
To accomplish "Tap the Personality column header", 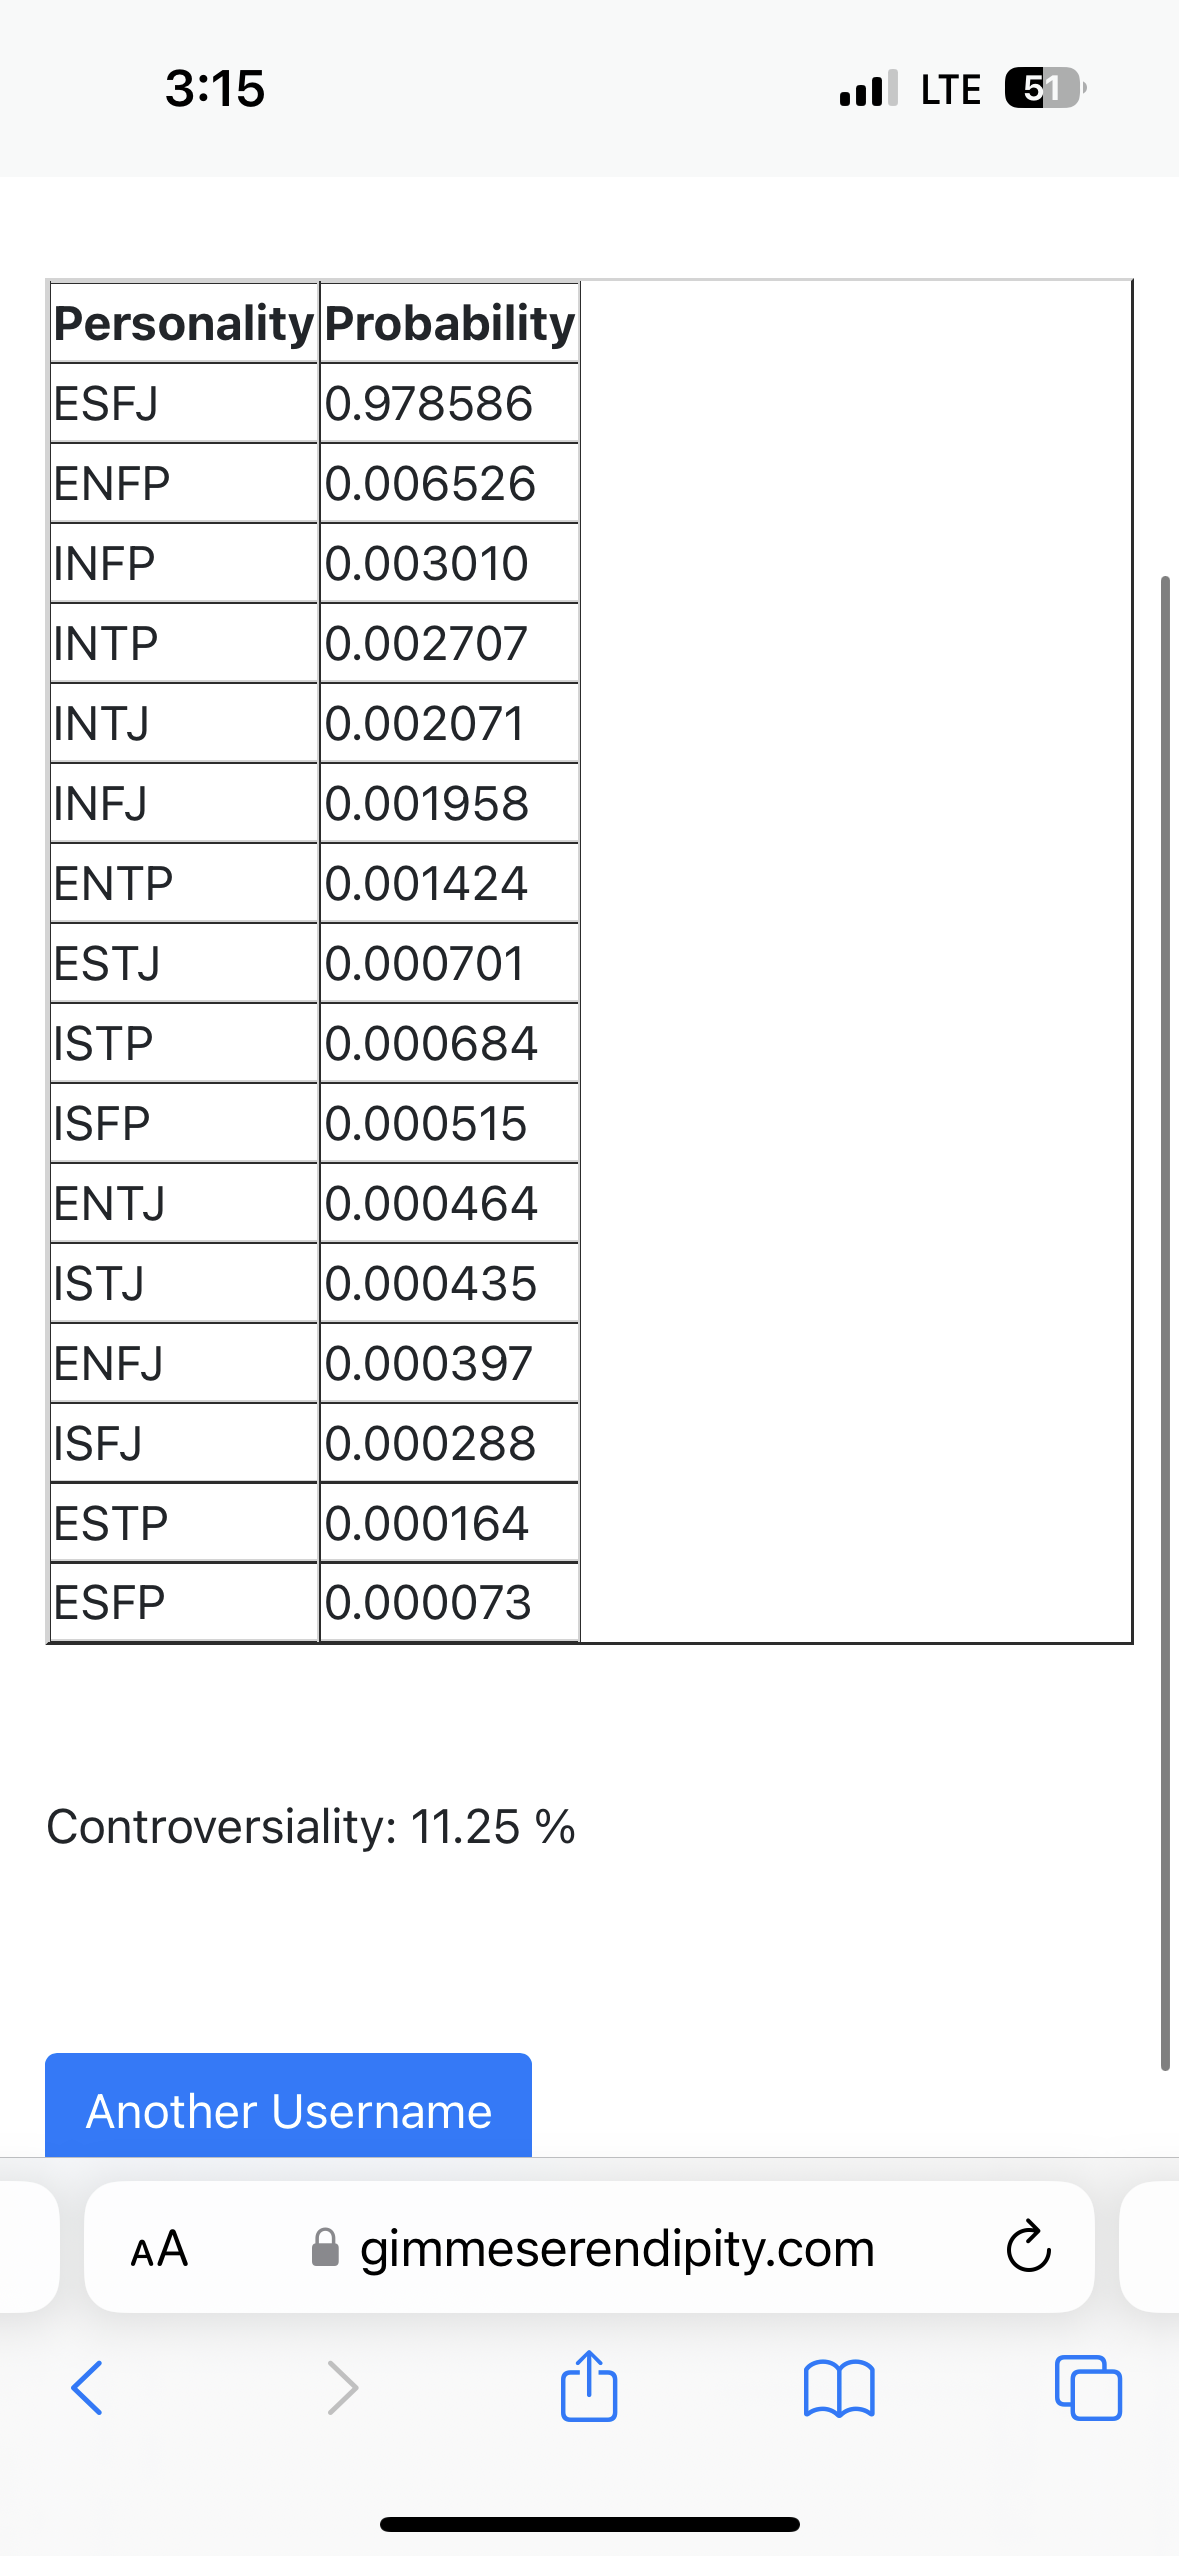I will click(x=184, y=323).
